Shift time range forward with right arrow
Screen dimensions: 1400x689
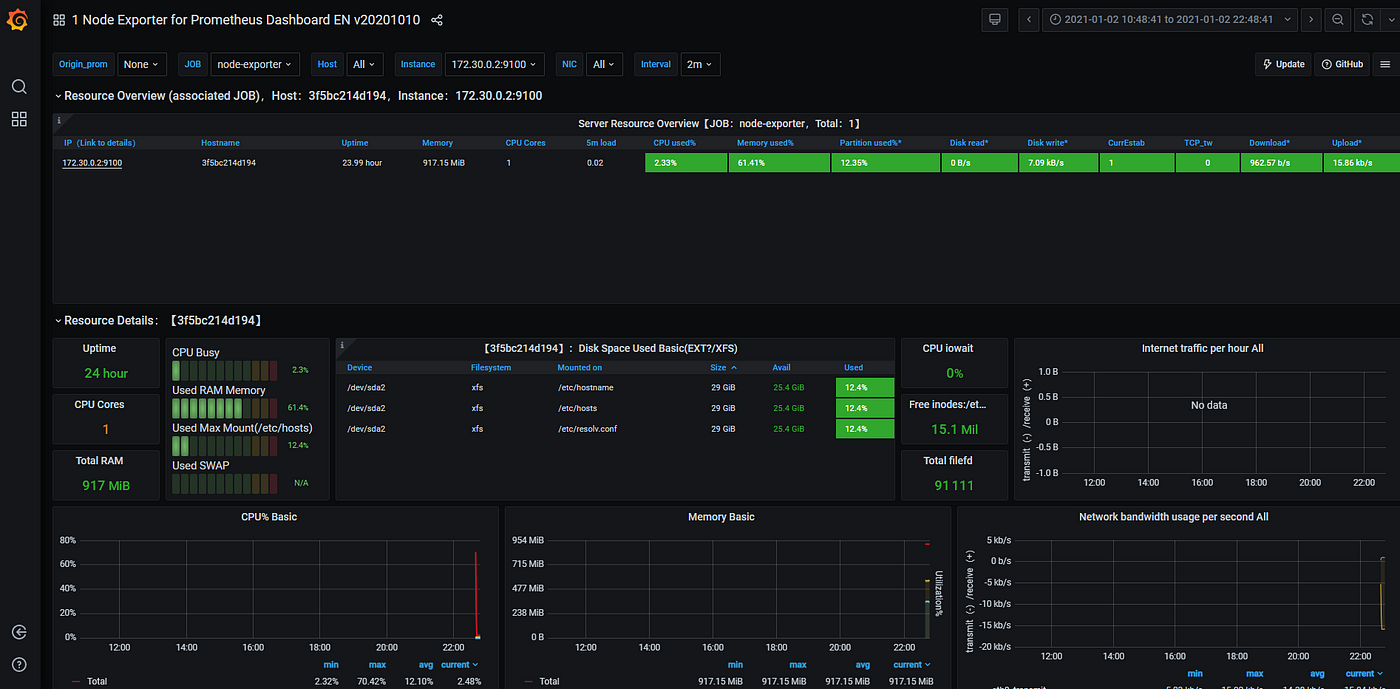[x=1311, y=19]
